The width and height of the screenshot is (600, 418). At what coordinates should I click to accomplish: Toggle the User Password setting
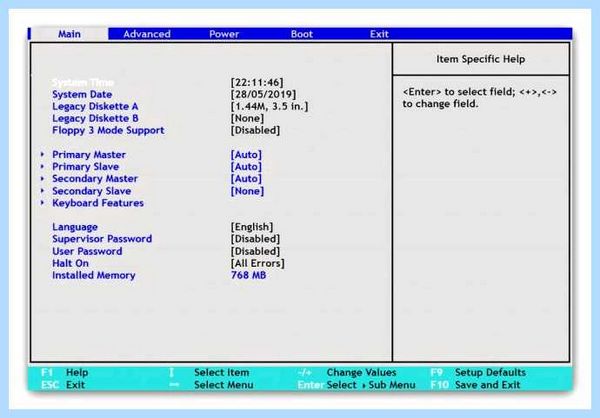point(255,251)
